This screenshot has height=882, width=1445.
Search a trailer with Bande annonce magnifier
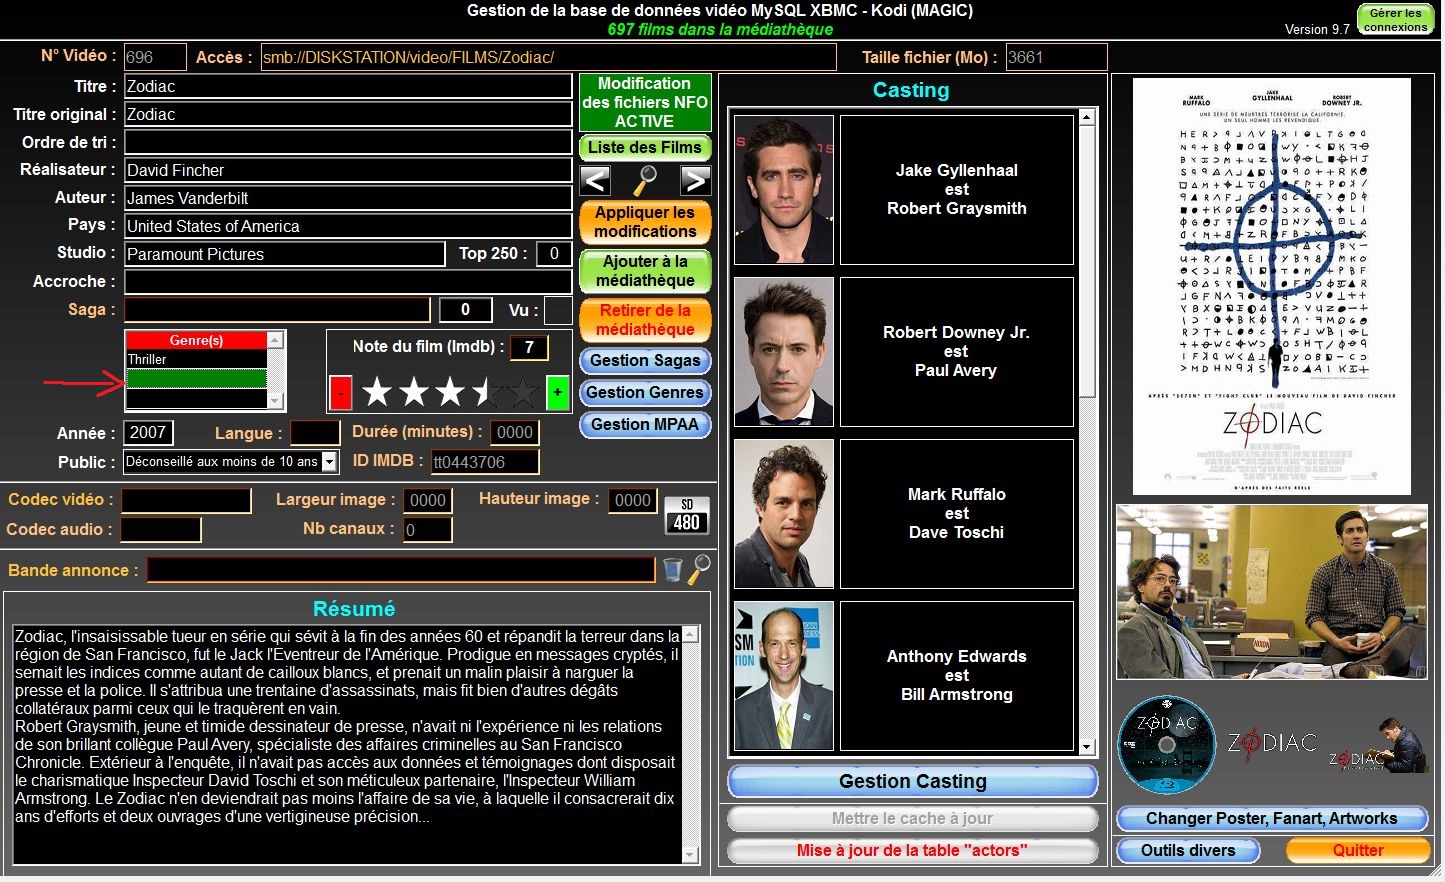click(699, 569)
